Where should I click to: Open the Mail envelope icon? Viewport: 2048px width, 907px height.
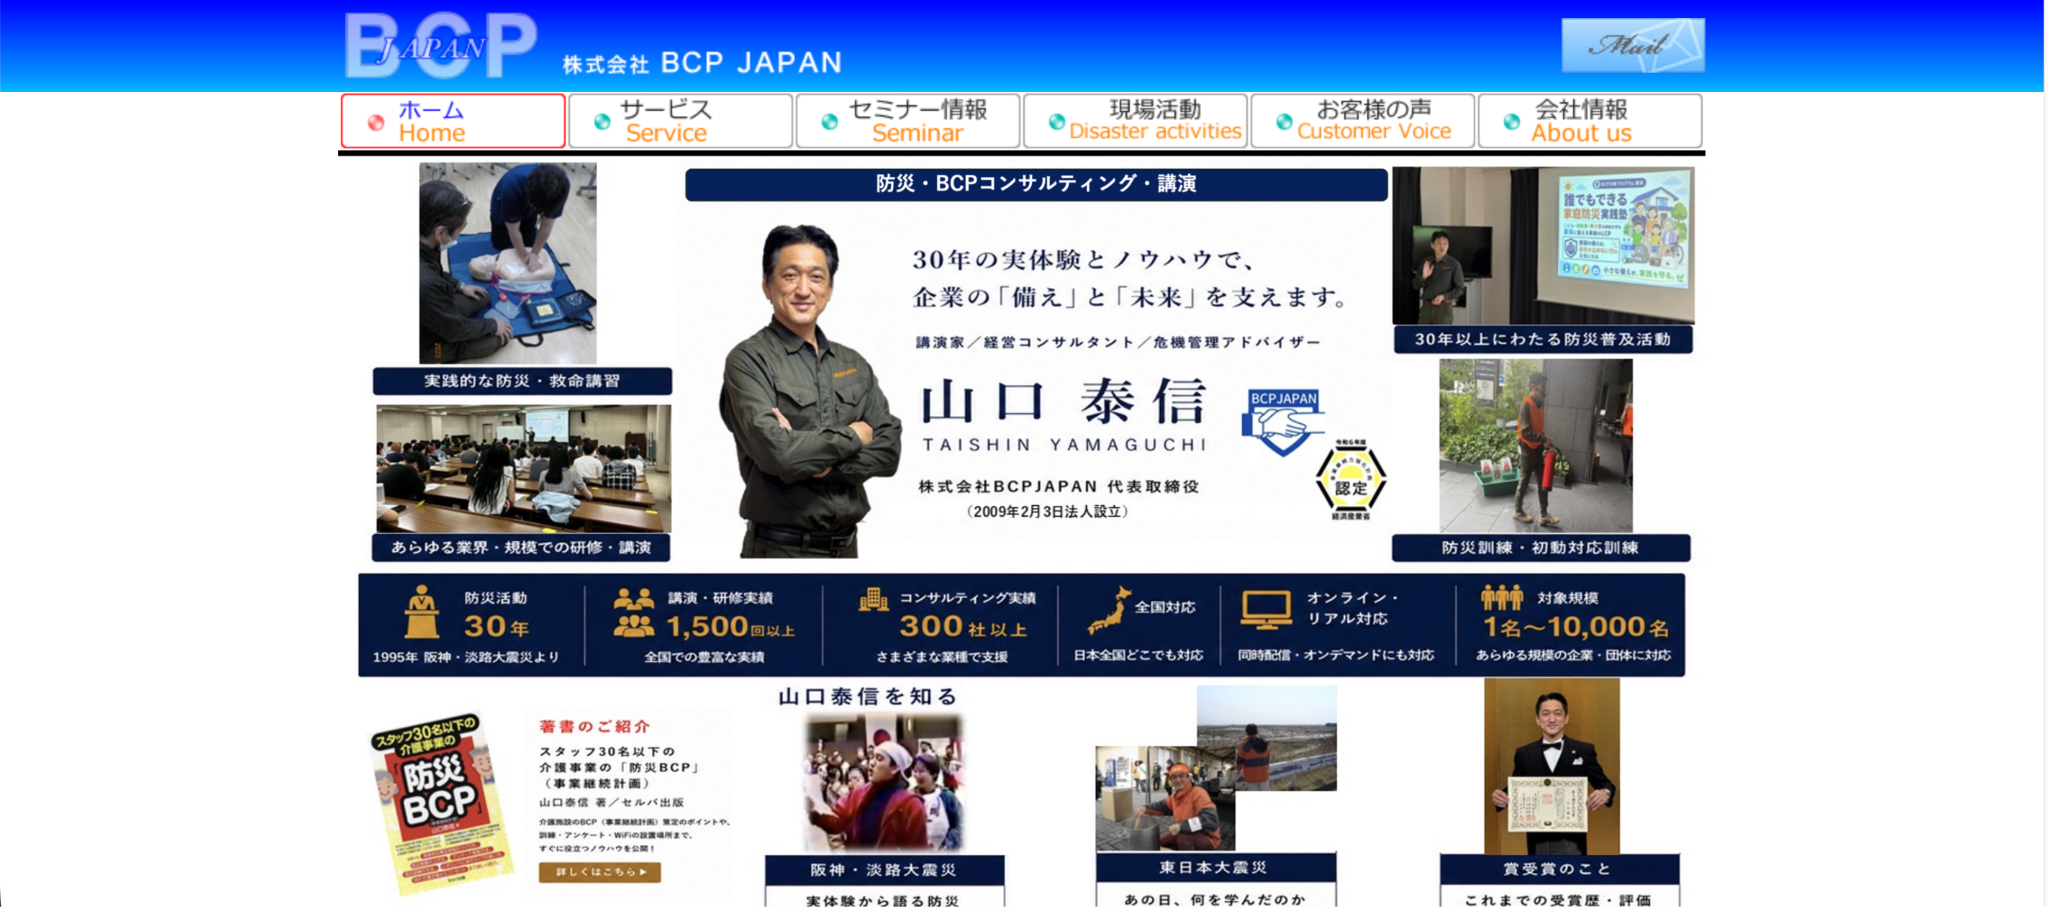tap(1633, 45)
